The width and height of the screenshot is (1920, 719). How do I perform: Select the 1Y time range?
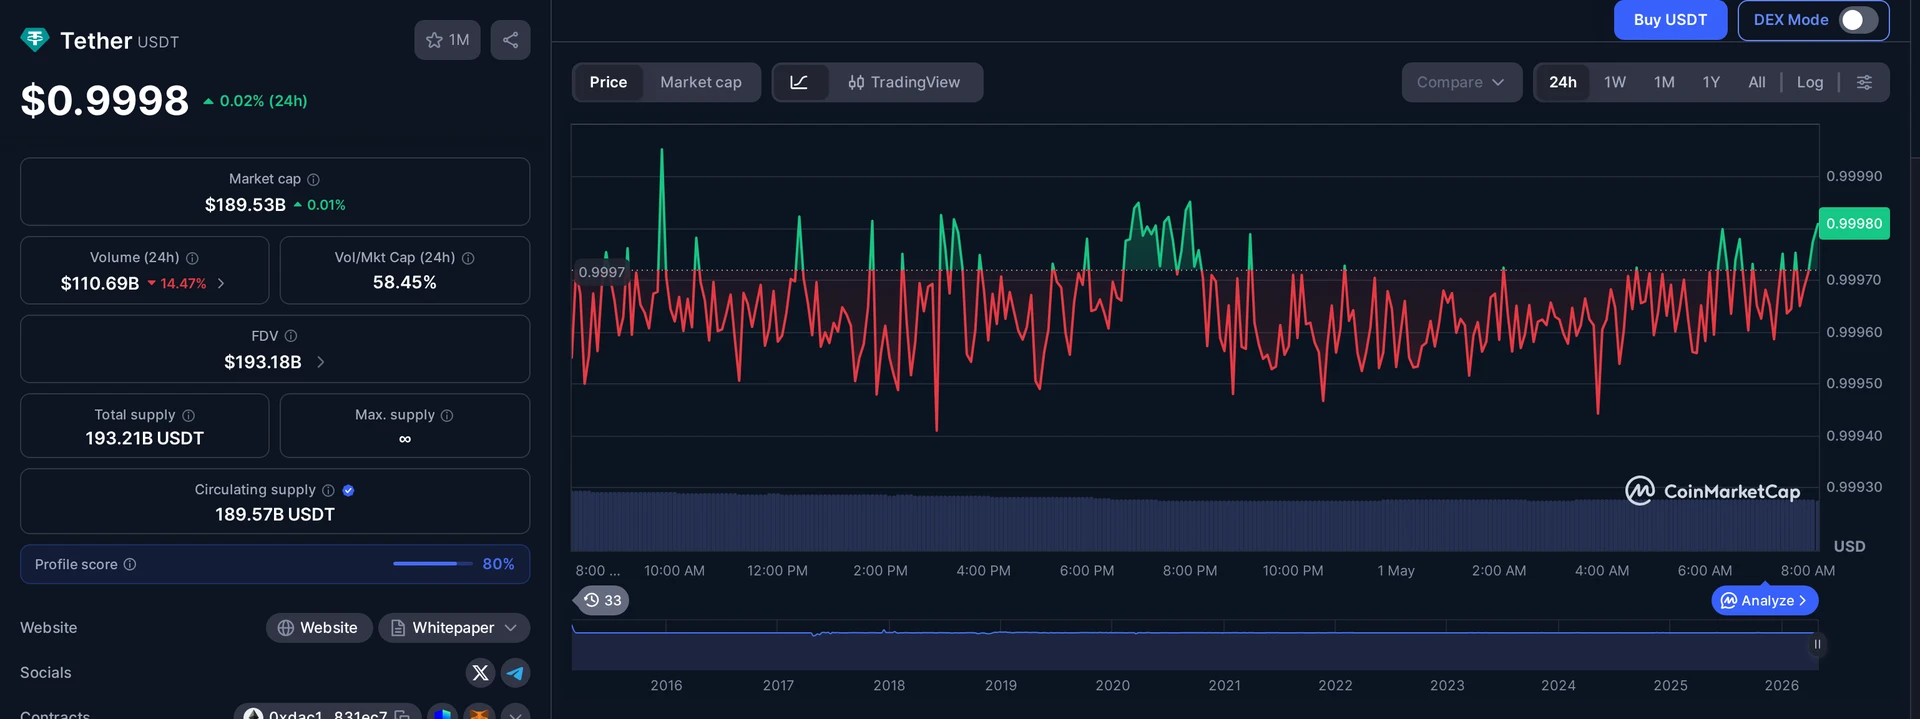1711,82
